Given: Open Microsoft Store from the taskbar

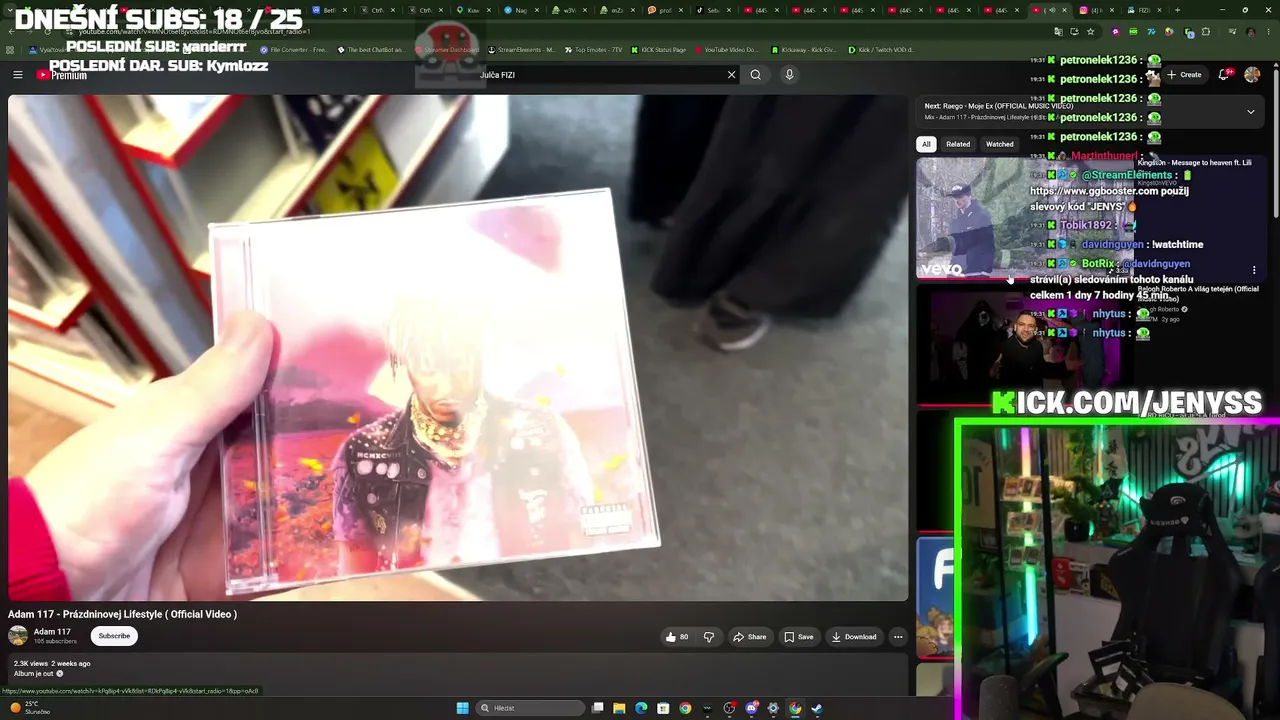Looking at the screenshot, I should pyautogui.click(x=663, y=708).
